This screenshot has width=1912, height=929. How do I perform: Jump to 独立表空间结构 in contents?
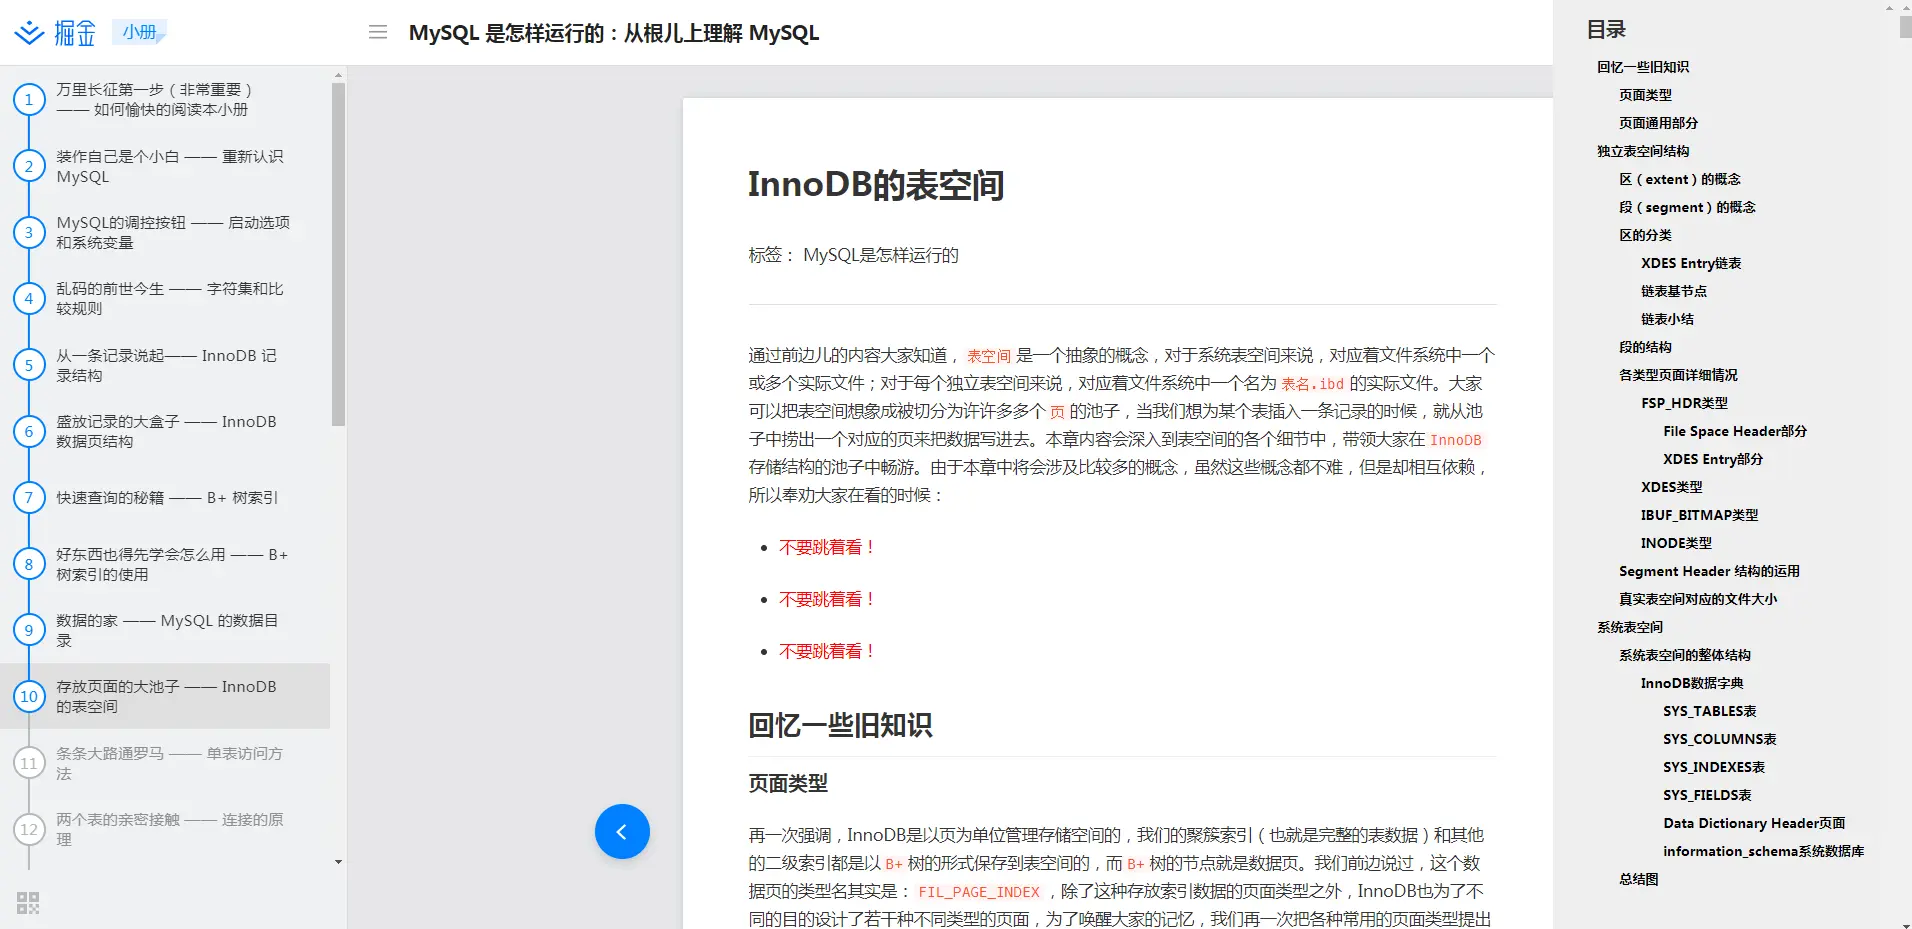click(1643, 151)
